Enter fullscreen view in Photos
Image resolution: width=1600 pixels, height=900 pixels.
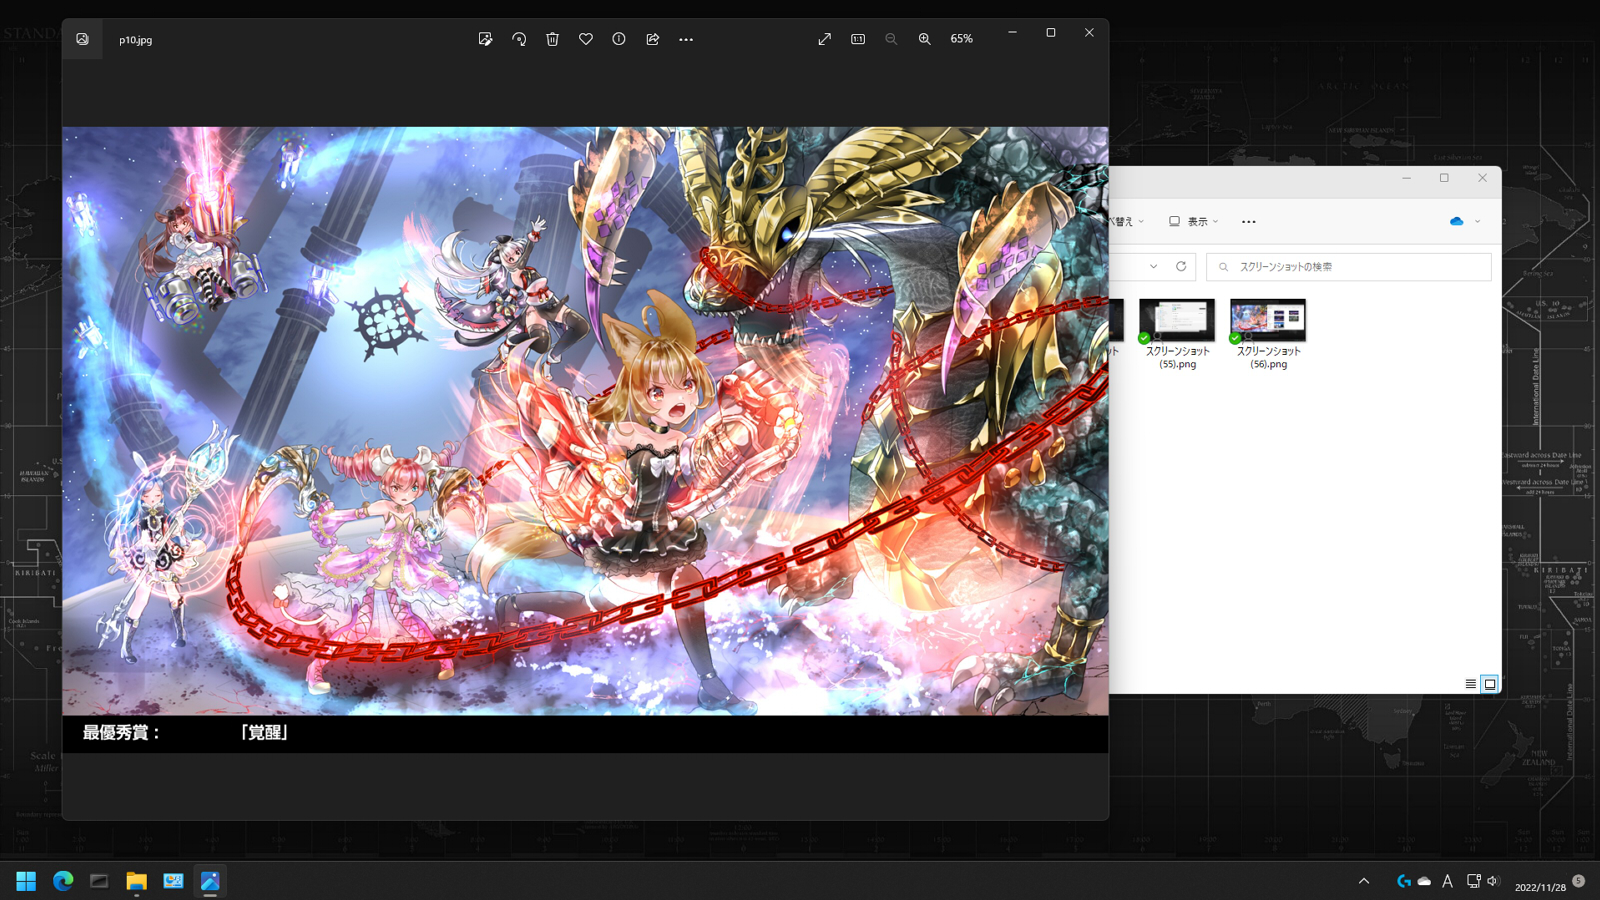[824, 39]
